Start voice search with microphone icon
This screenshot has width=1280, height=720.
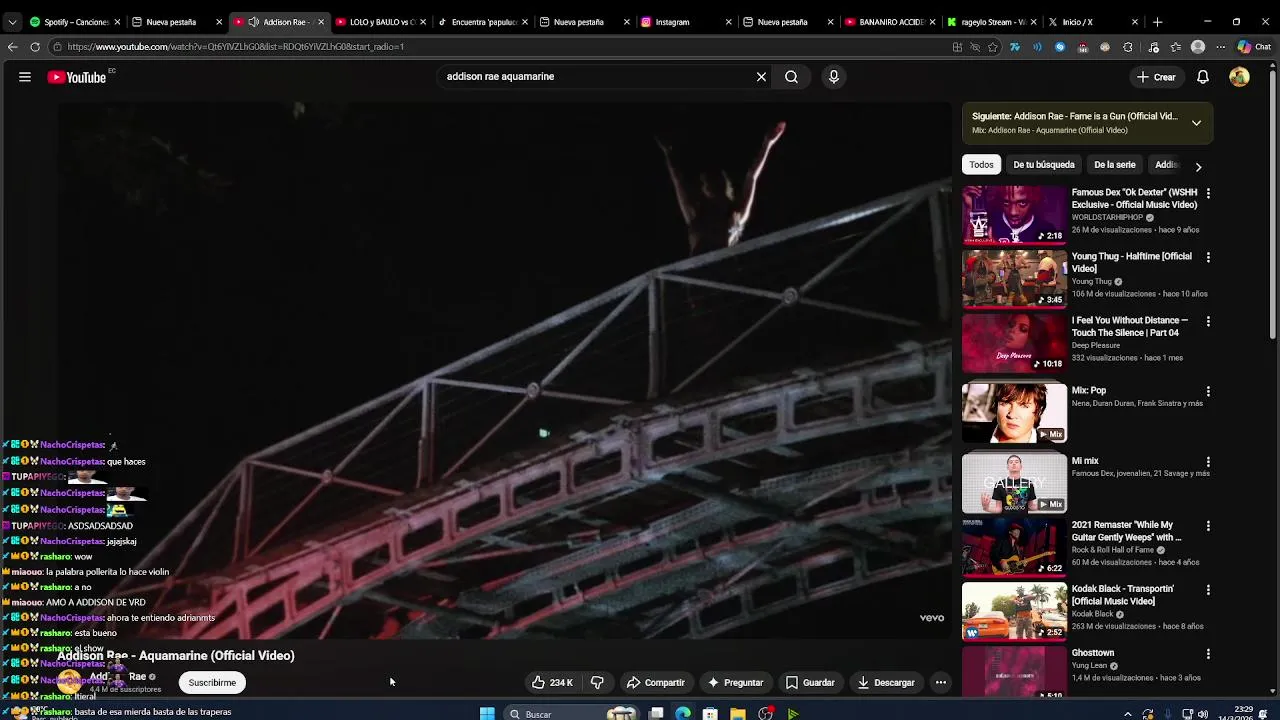click(834, 77)
